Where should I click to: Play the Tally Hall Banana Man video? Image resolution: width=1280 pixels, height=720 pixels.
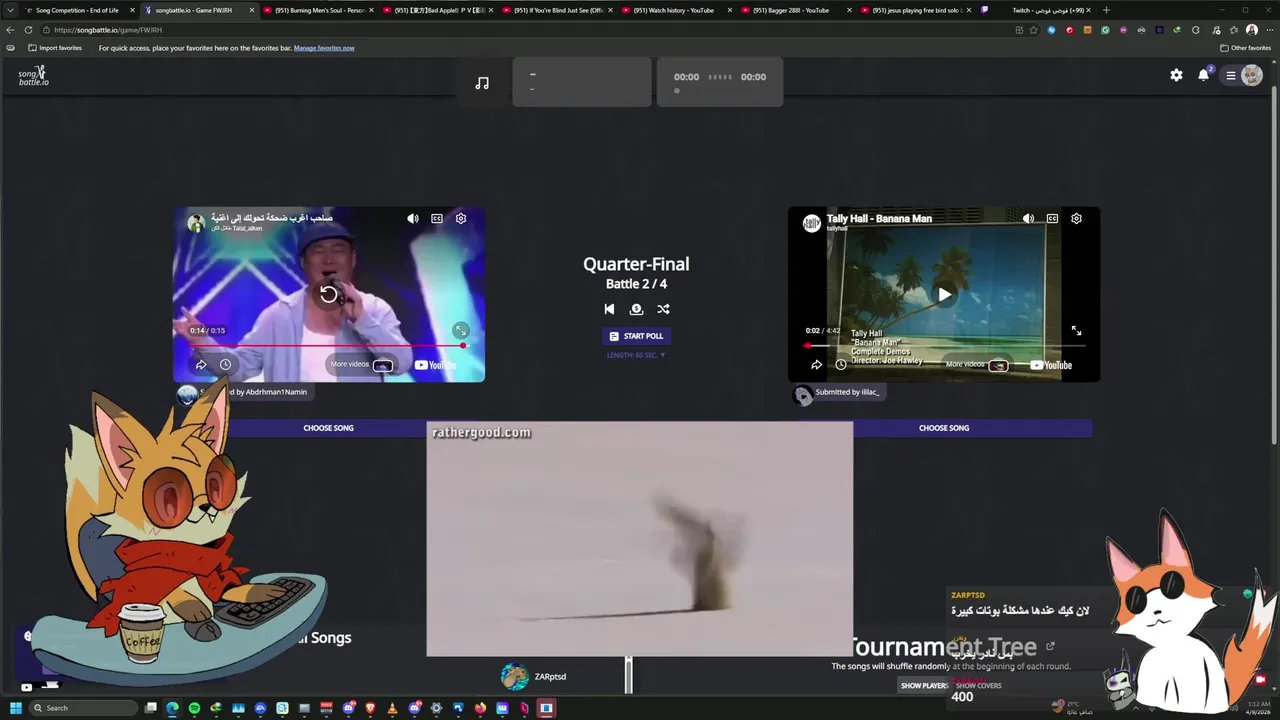(x=944, y=294)
